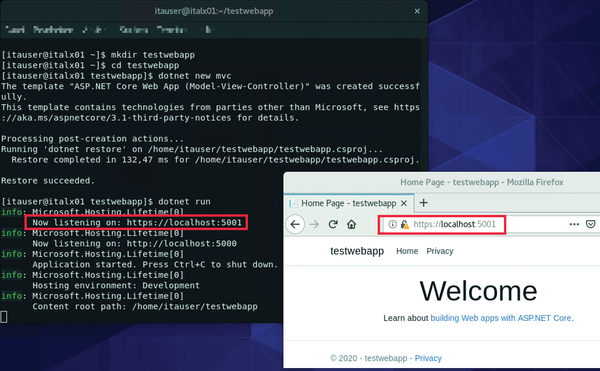Click '© 2020 - testwebapp' footer text

tap(368, 358)
